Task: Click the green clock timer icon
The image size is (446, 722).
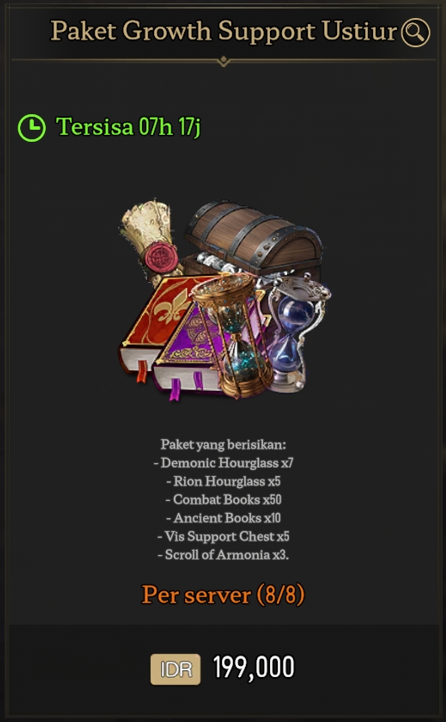Action: pyautogui.click(x=32, y=128)
